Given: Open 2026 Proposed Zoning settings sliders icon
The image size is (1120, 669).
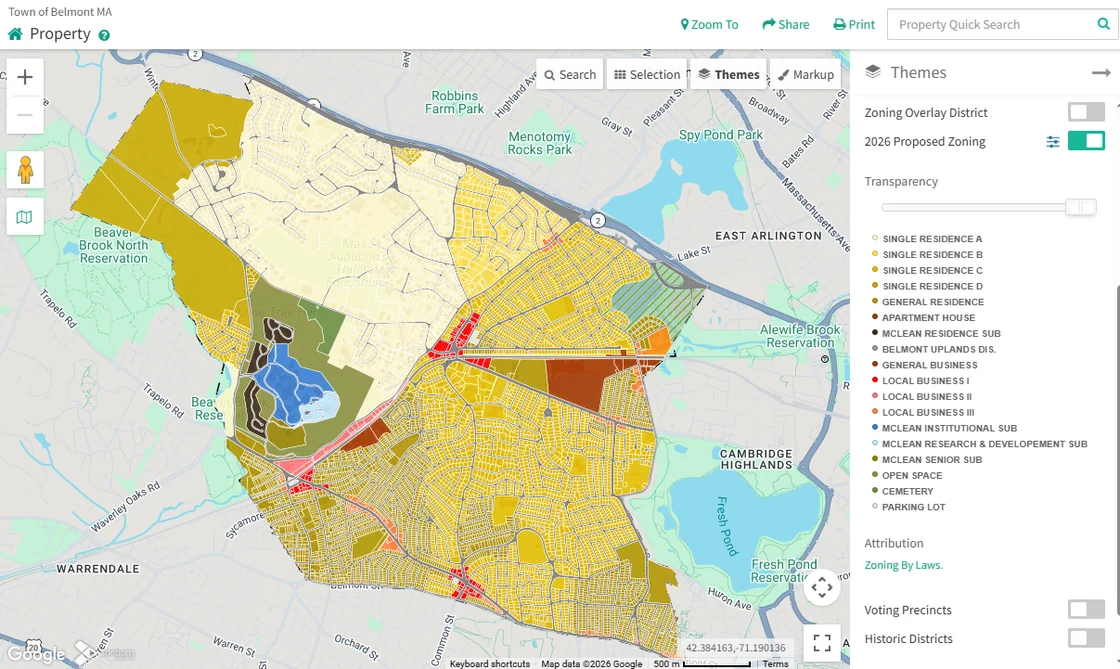Looking at the screenshot, I should 1053,141.
